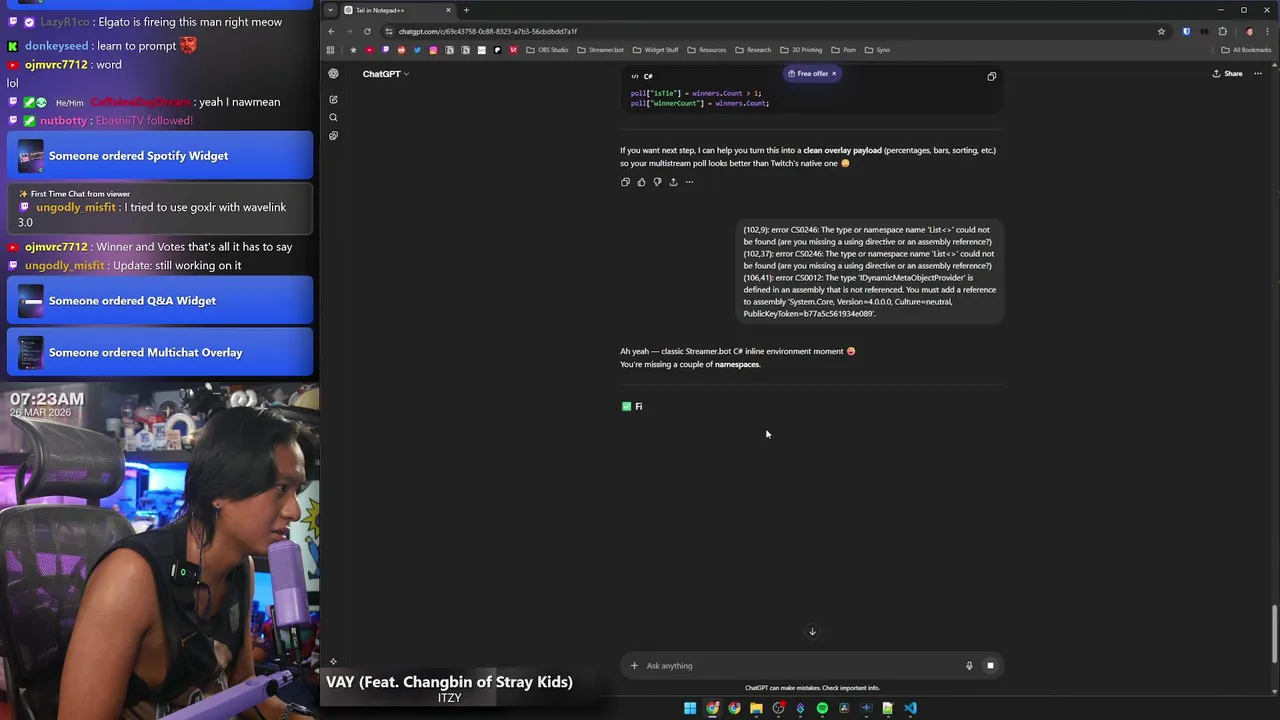Click the username nutbotty in chat

(x=64, y=120)
